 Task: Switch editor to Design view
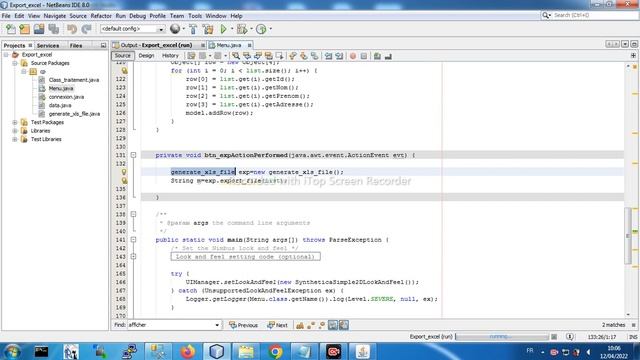[146, 56]
